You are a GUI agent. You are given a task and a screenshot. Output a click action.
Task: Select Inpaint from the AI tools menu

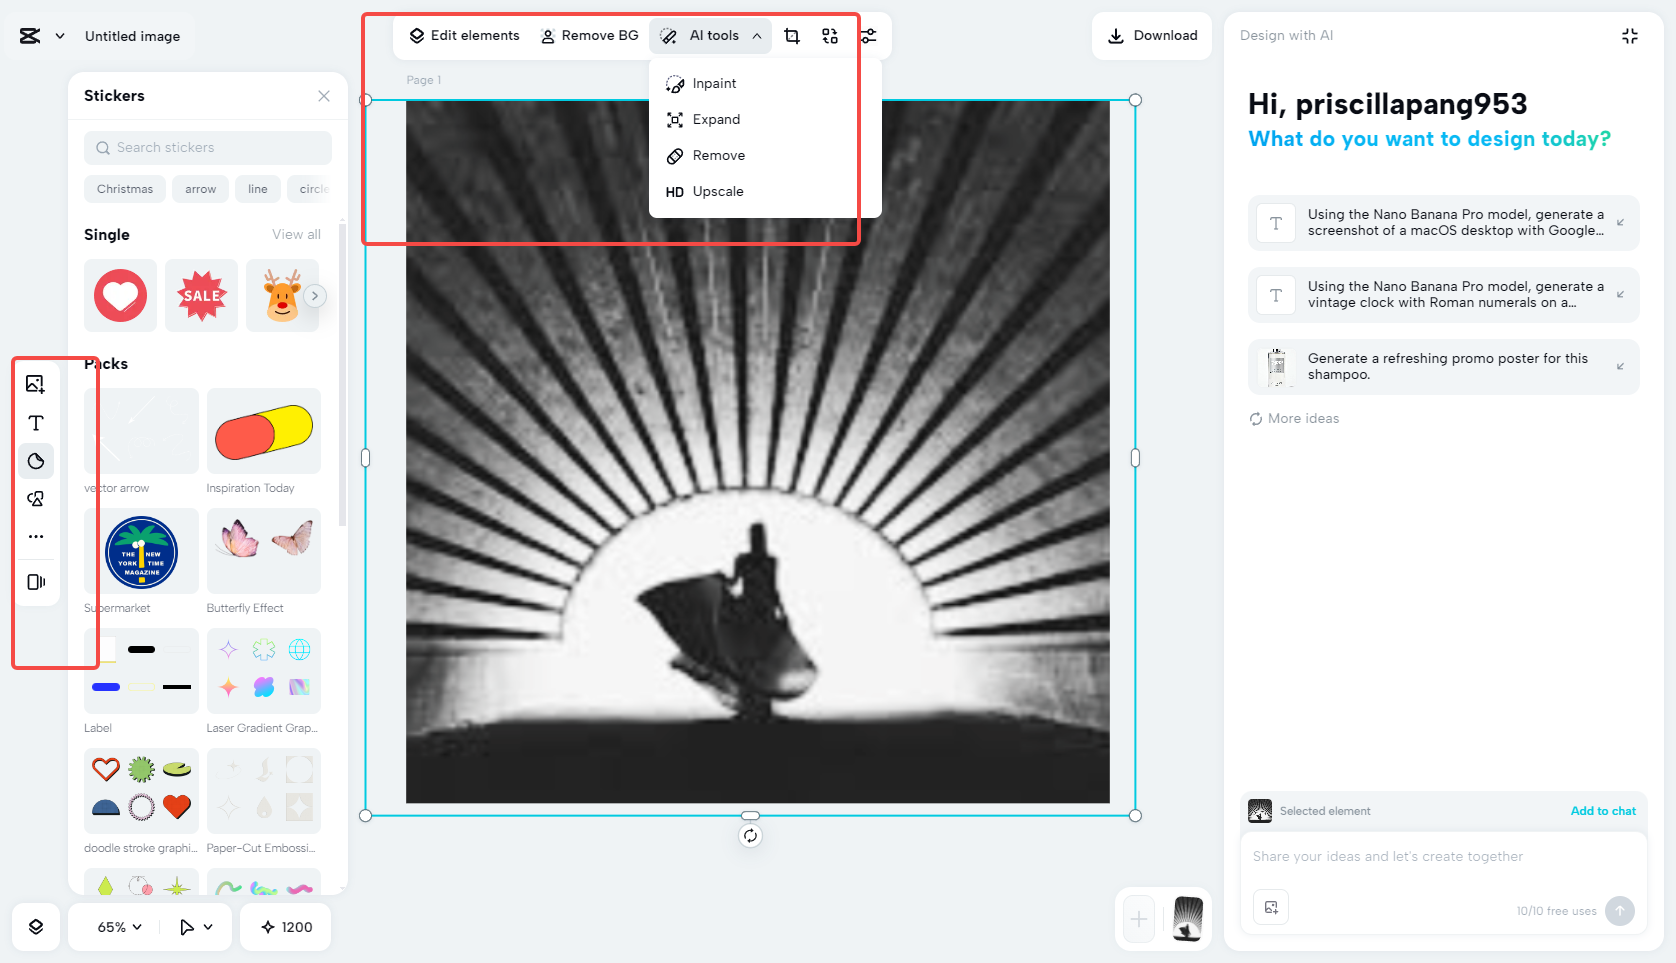tap(712, 83)
